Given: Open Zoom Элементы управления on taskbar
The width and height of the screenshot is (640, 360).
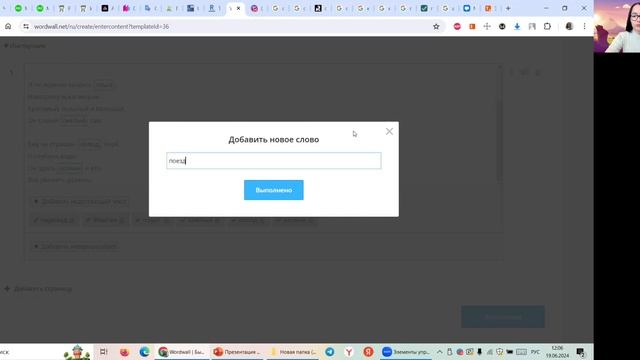Looking at the screenshot, I should (x=406, y=352).
